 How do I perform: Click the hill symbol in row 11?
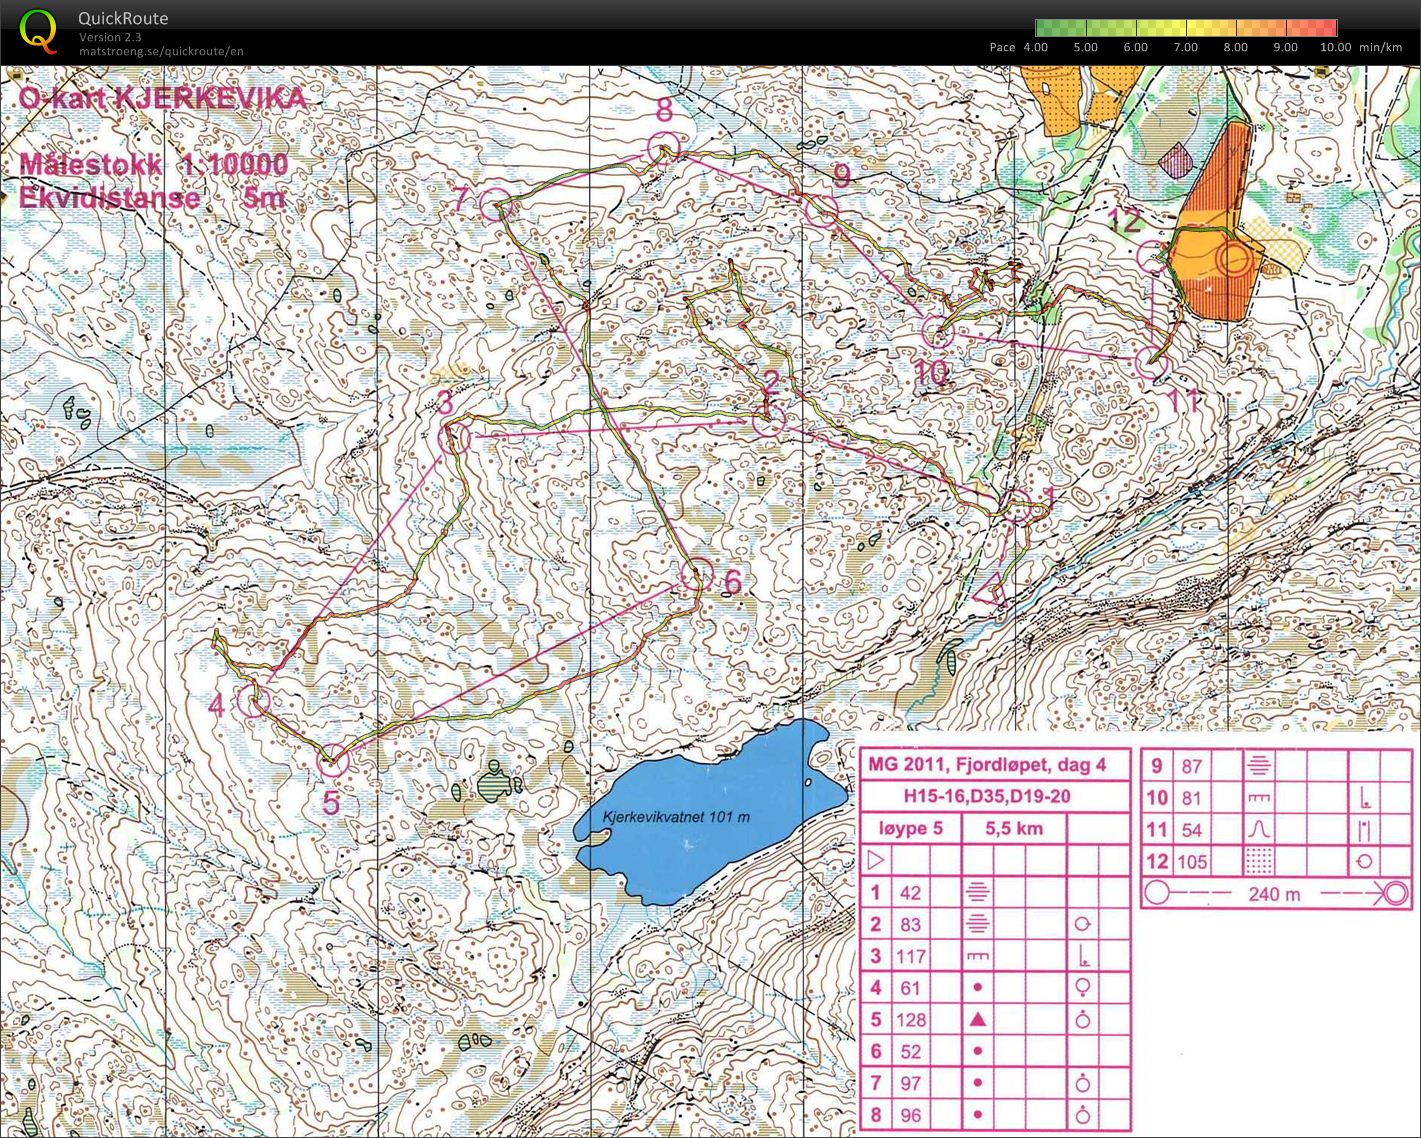click(x=1260, y=829)
